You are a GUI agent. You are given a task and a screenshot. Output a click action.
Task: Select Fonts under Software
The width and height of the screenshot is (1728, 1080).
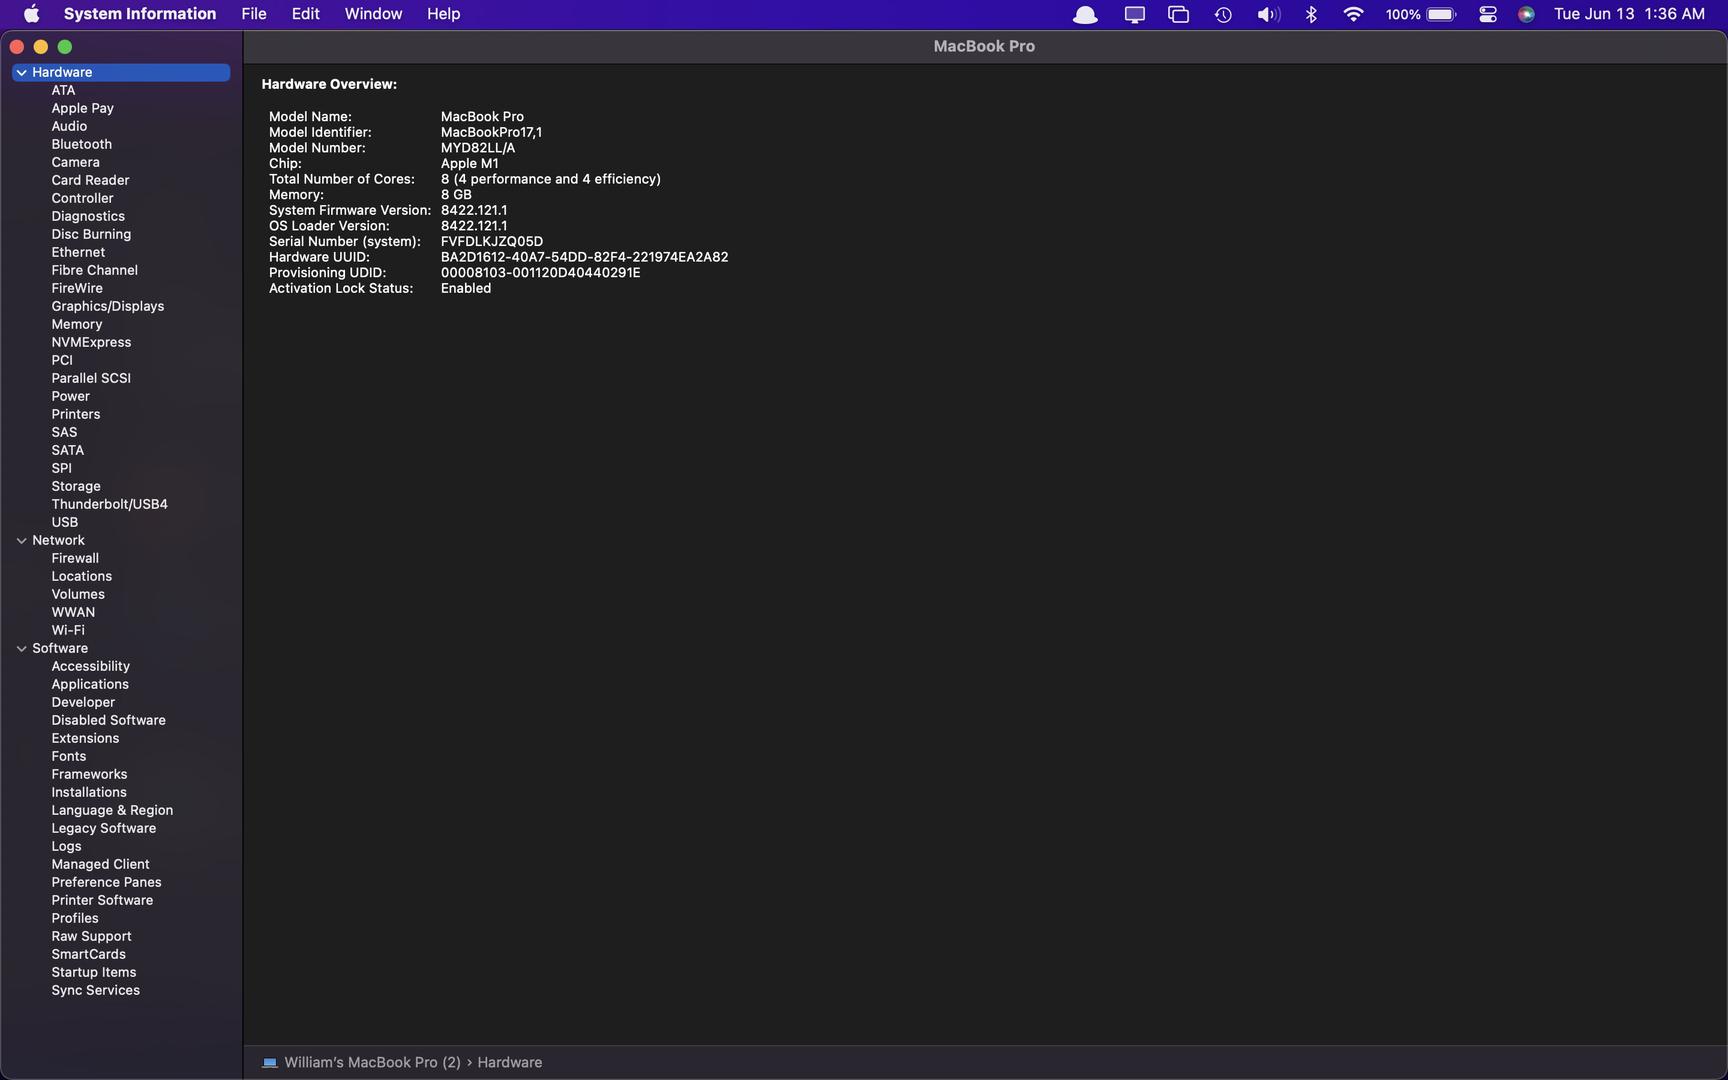pos(68,756)
